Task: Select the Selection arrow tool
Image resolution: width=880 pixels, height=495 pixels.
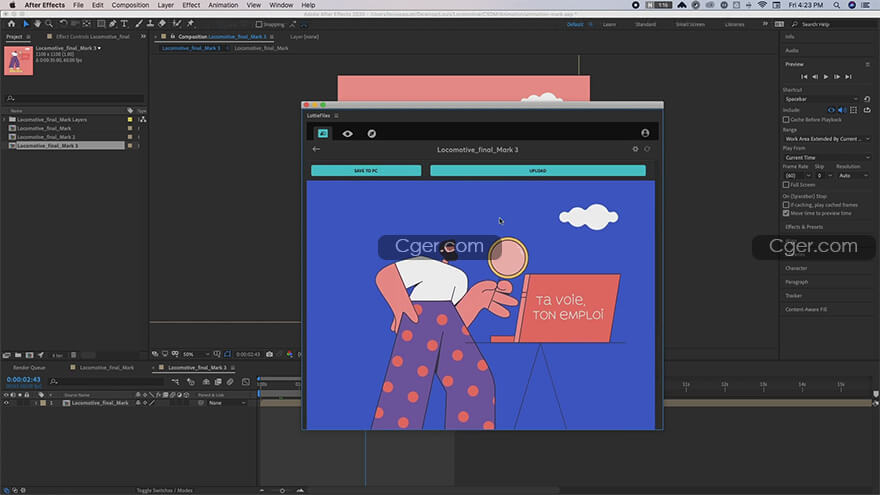Action: coord(26,24)
